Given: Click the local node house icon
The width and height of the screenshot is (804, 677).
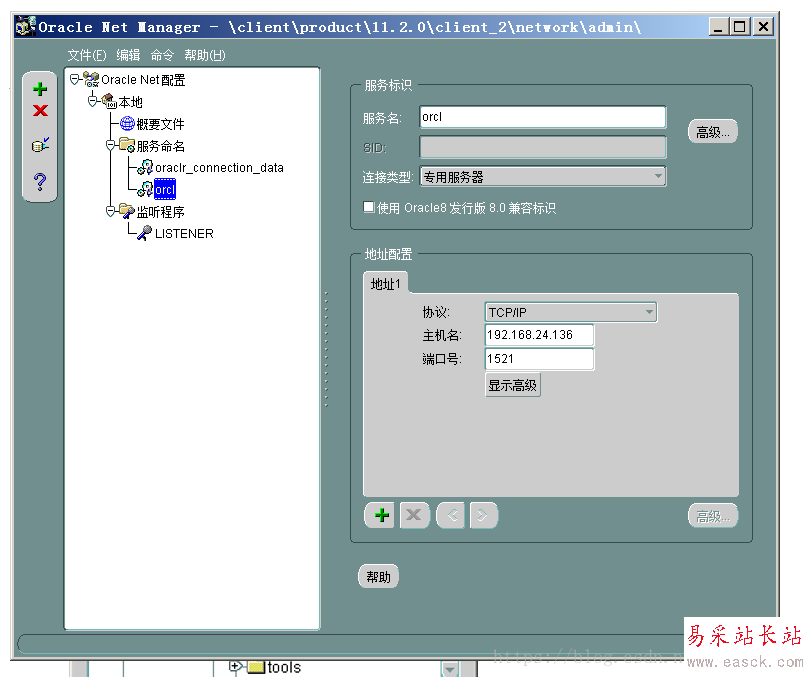Looking at the screenshot, I should (109, 101).
